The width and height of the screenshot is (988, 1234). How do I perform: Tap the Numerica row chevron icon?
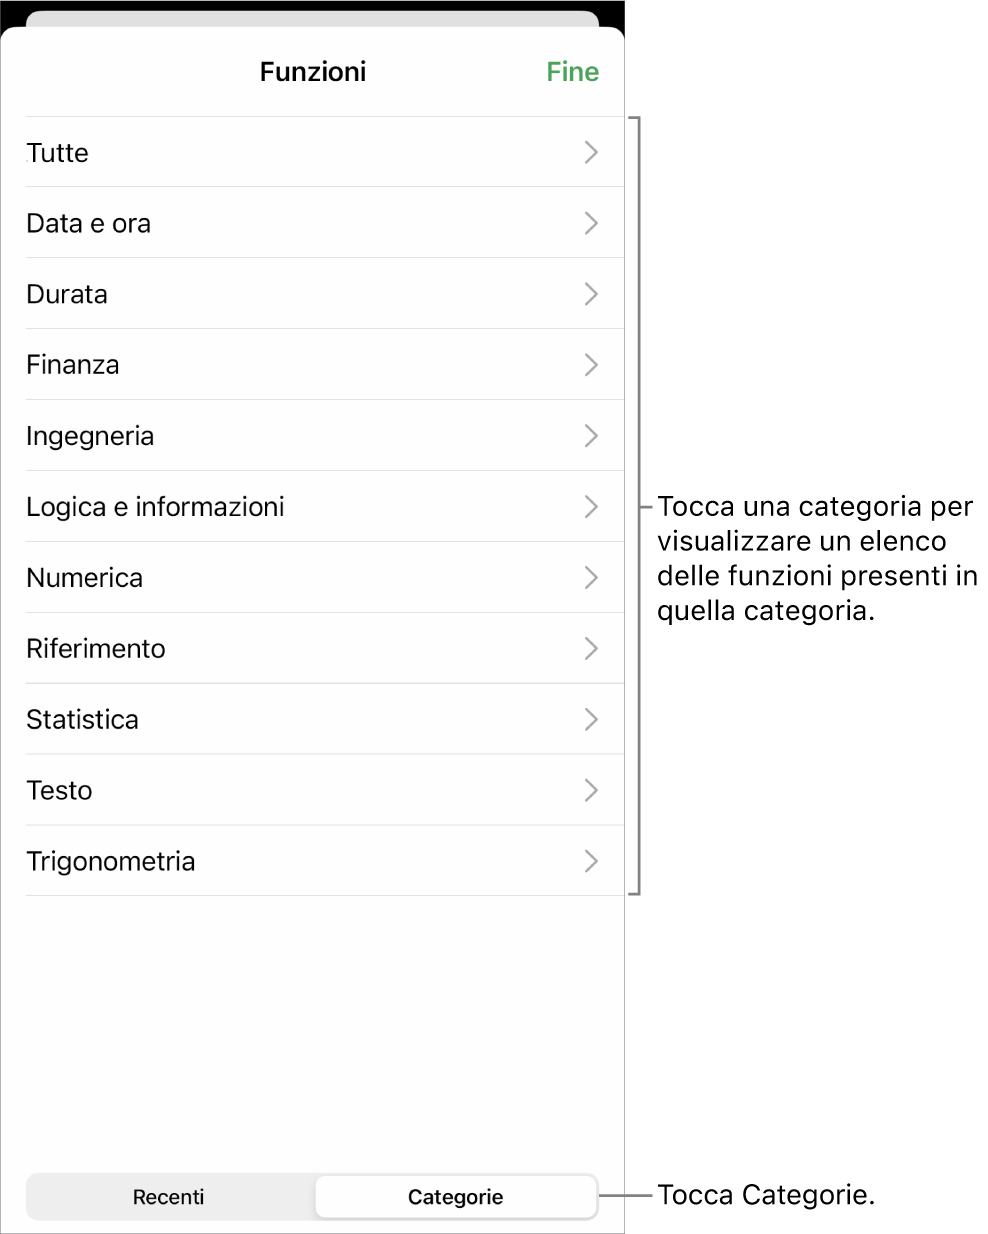pyautogui.click(x=591, y=578)
